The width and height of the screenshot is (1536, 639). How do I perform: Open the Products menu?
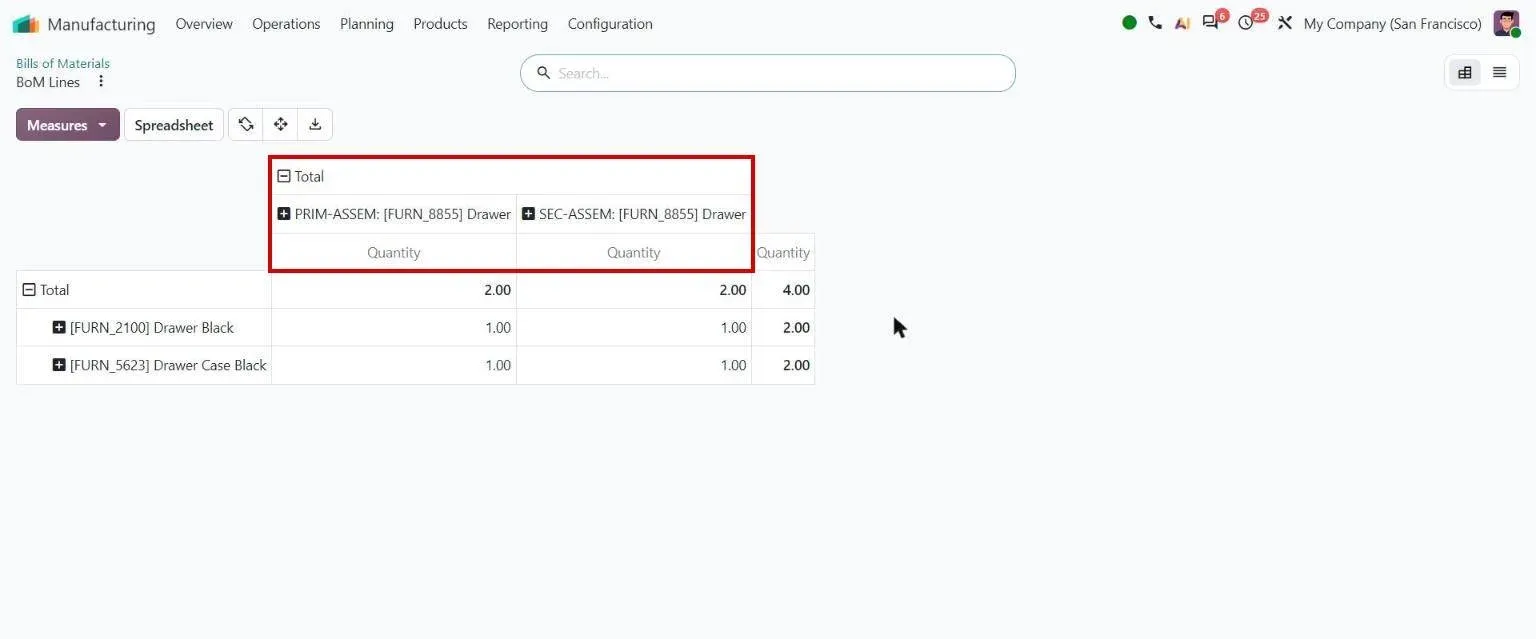[440, 24]
